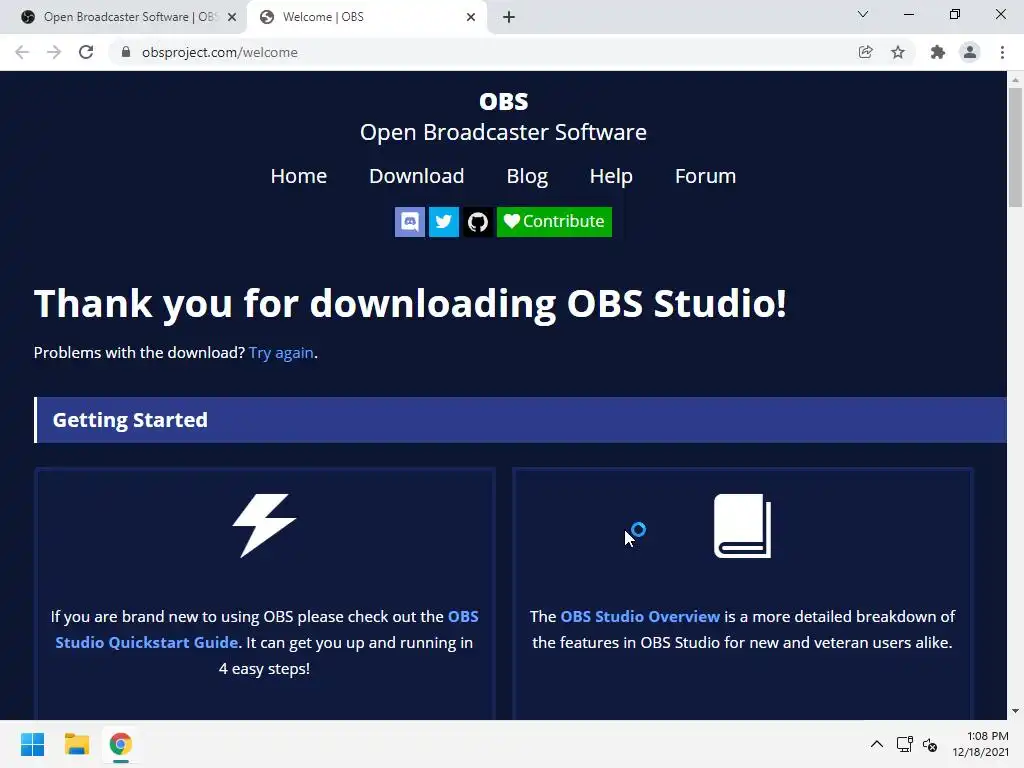View site information via lock icon
The height and width of the screenshot is (768, 1024).
(x=126, y=52)
